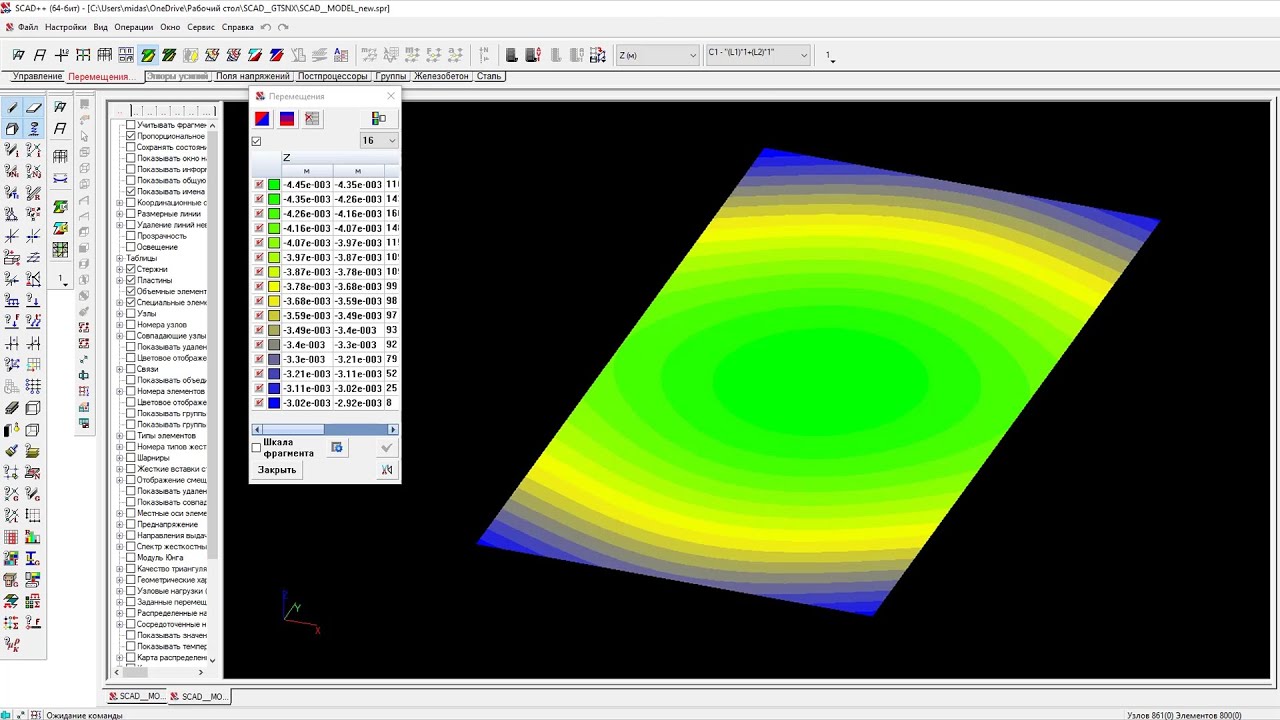Screen dimensions: 1280x720
Task: Click the first framed-A icon on top toolbar
Action: pos(18,55)
